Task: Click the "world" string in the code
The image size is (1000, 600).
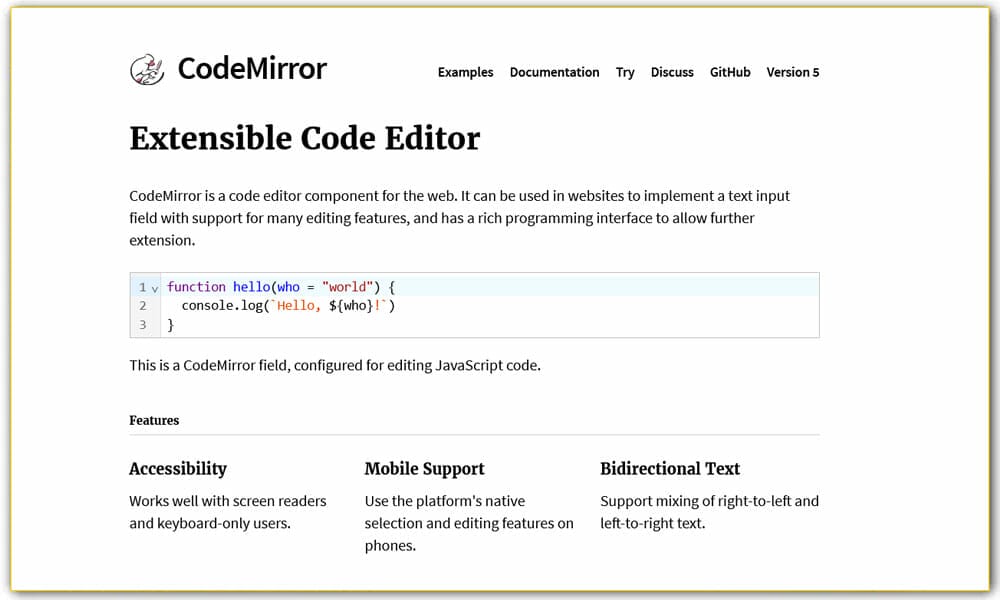Action: tap(345, 287)
